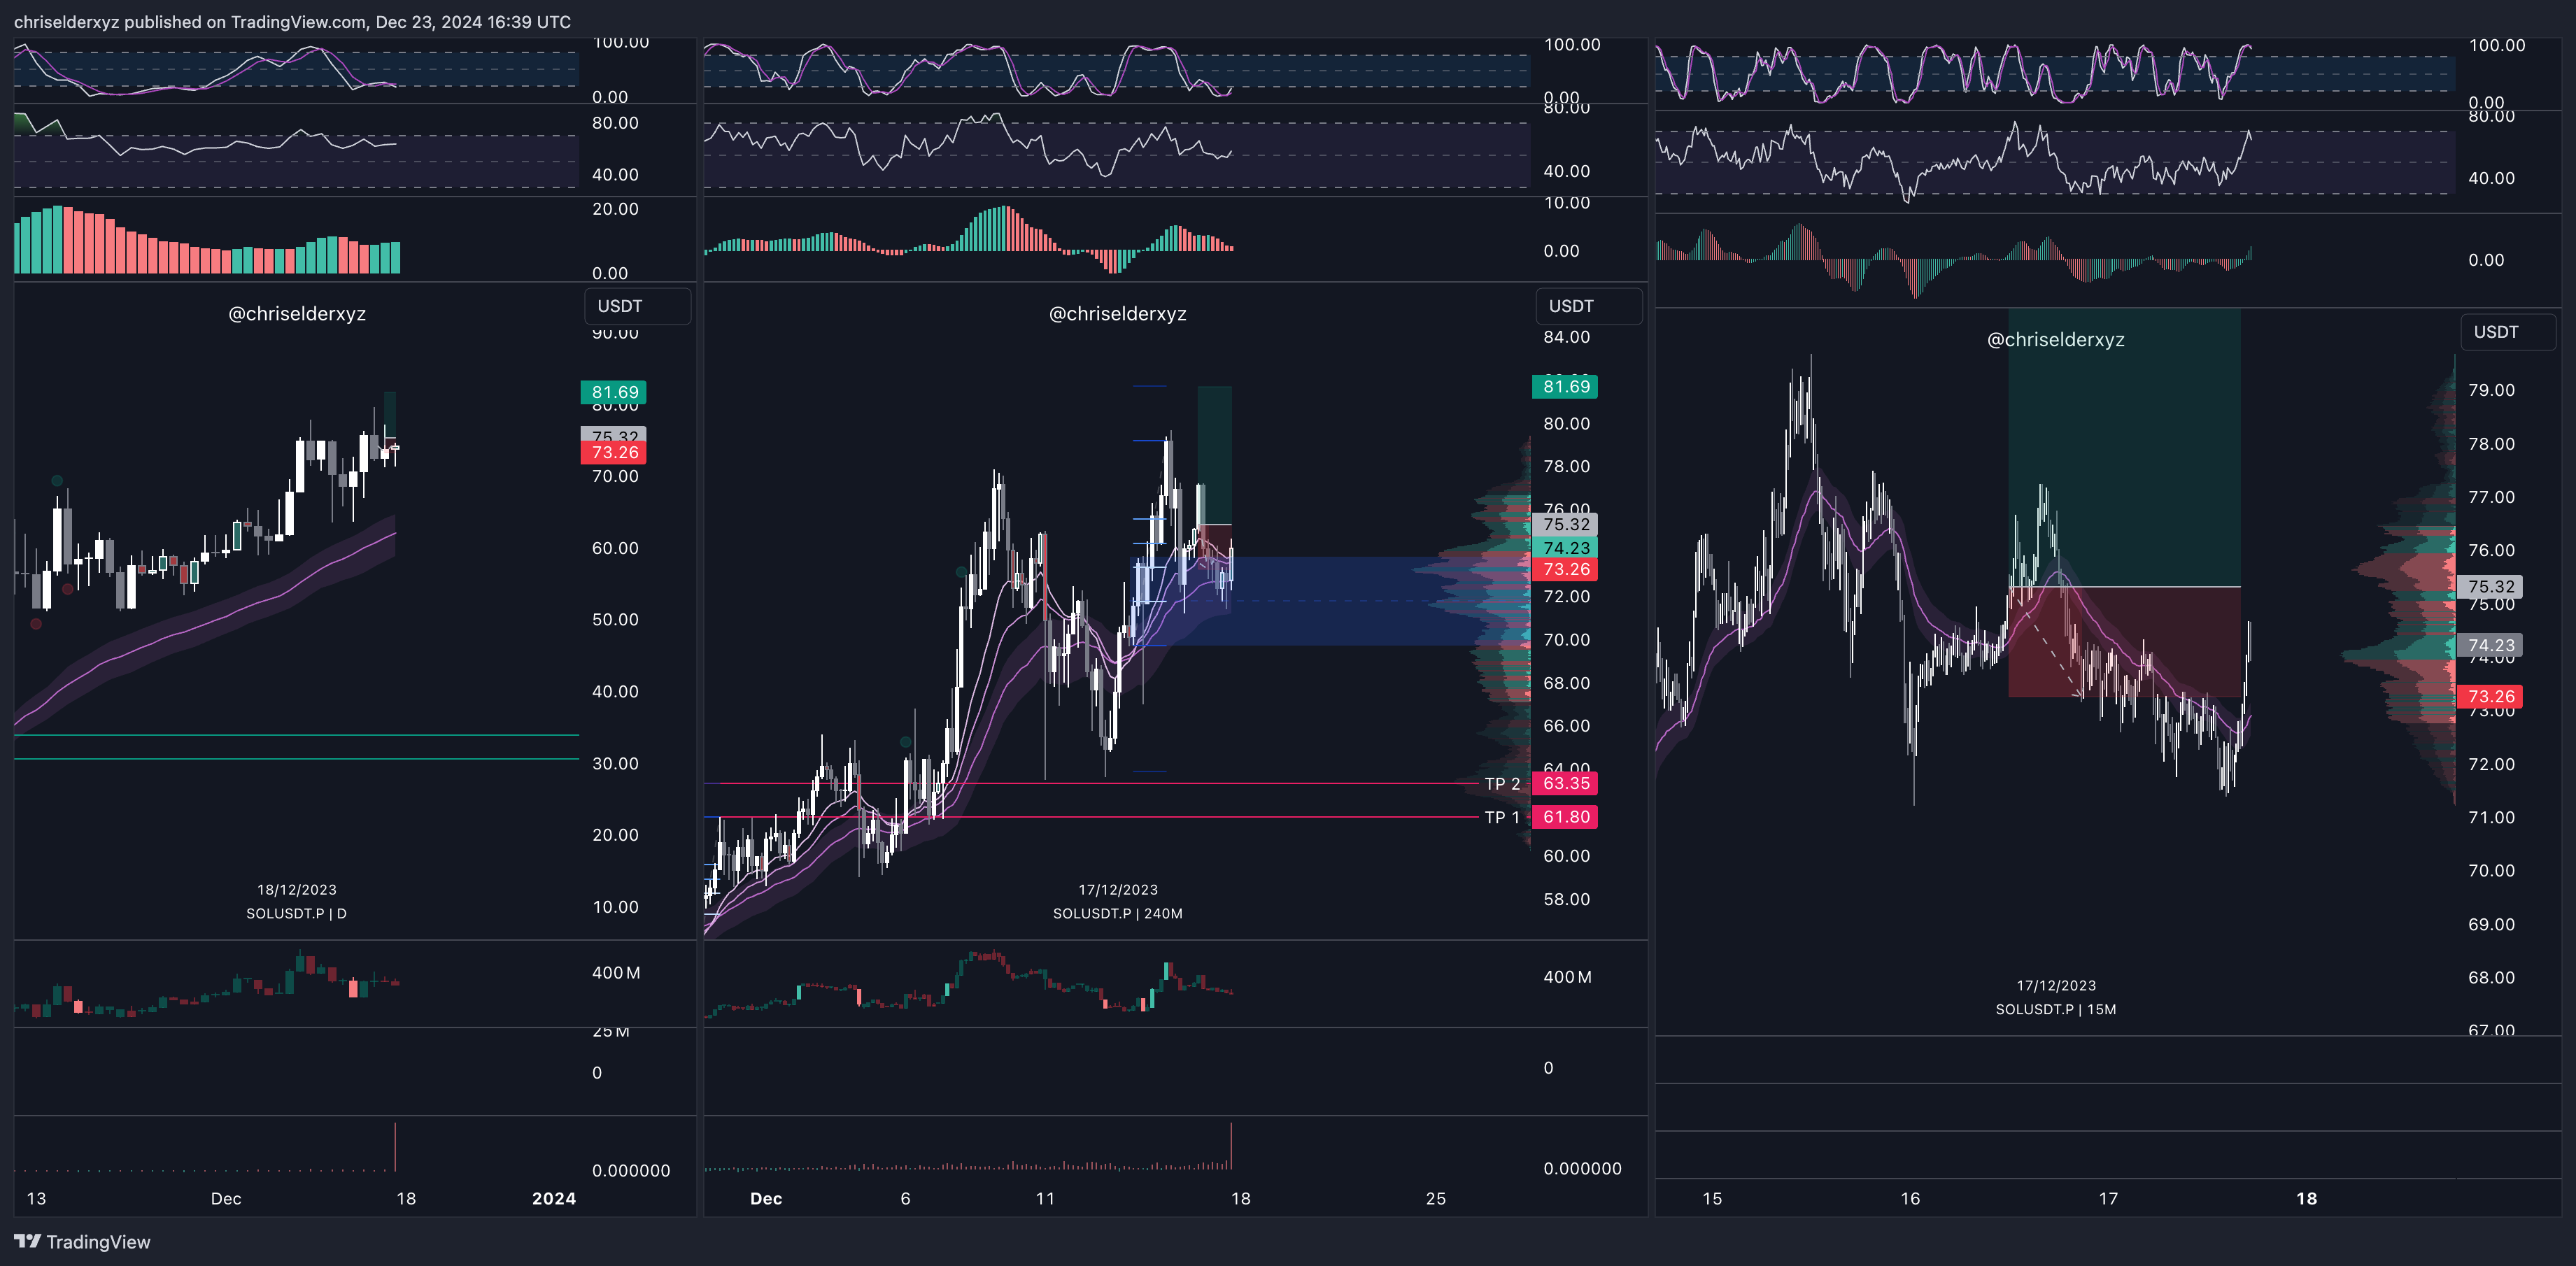
Task: Click the TradingView logo icon
Action: click(x=27, y=1241)
